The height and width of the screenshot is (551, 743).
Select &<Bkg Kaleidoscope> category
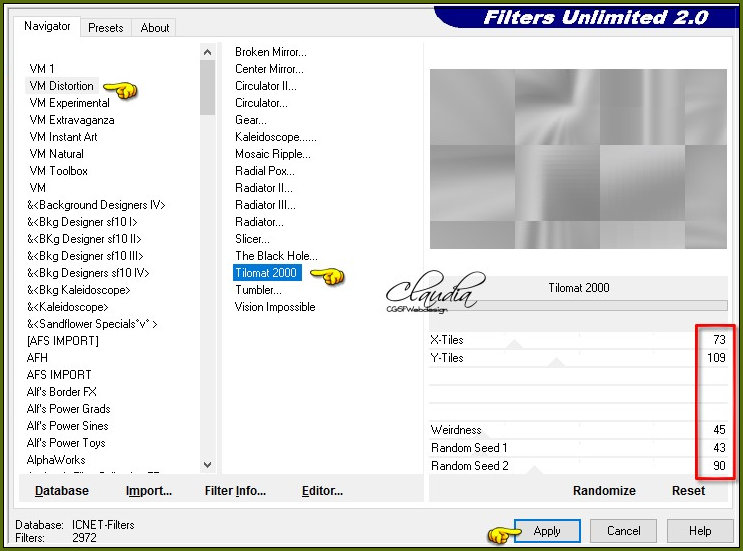coord(79,290)
